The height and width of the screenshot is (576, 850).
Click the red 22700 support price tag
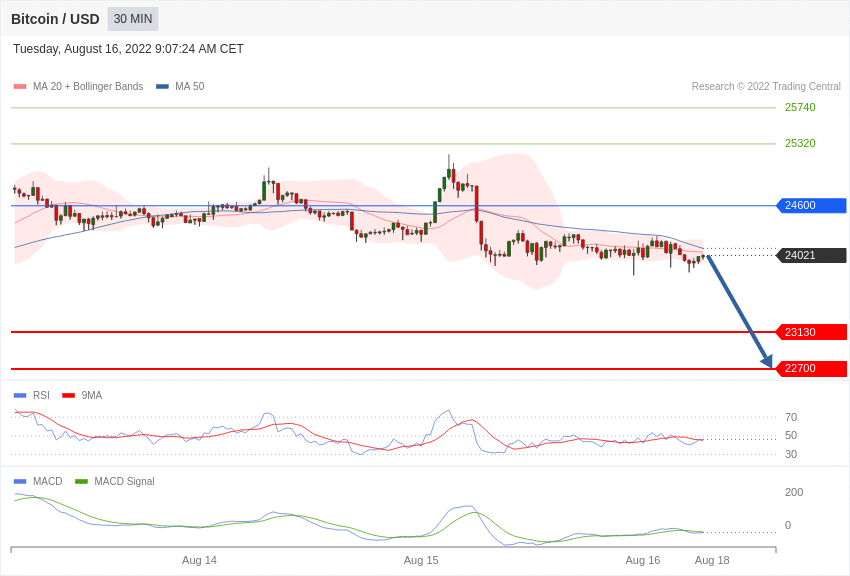click(811, 368)
